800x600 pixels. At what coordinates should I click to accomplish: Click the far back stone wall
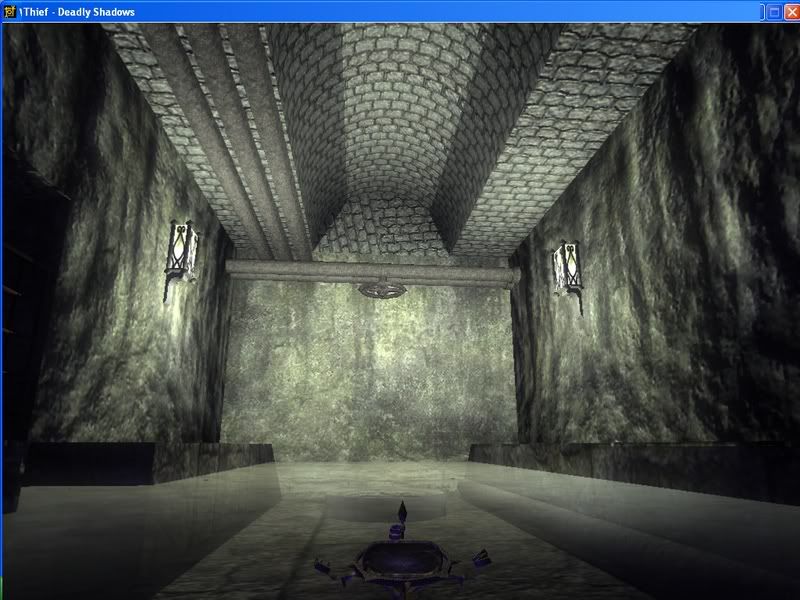[370, 380]
